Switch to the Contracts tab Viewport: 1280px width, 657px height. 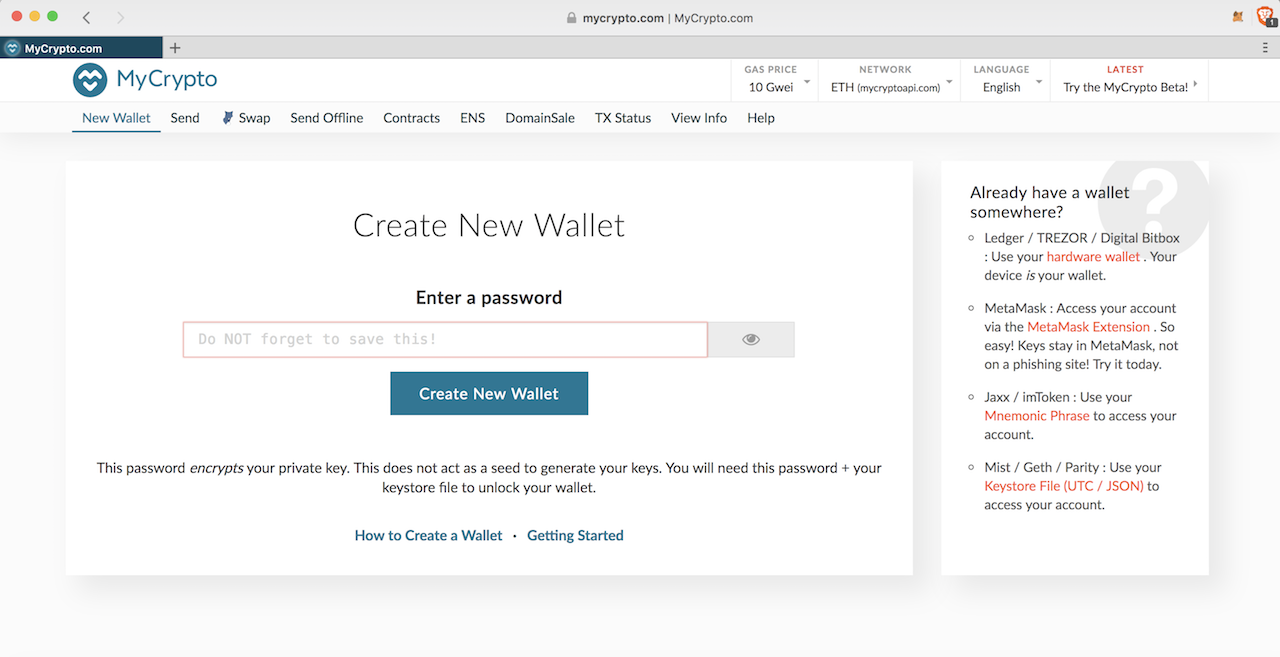click(x=411, y=118)
